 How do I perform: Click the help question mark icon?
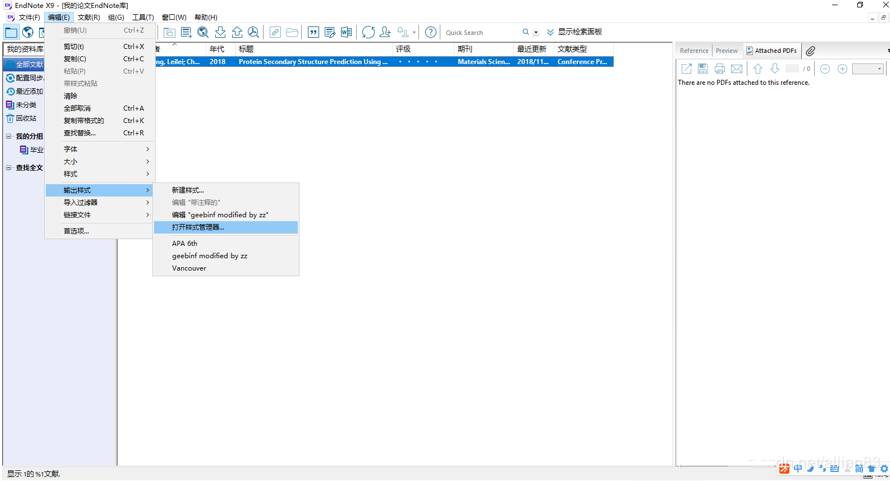(431, 32)
